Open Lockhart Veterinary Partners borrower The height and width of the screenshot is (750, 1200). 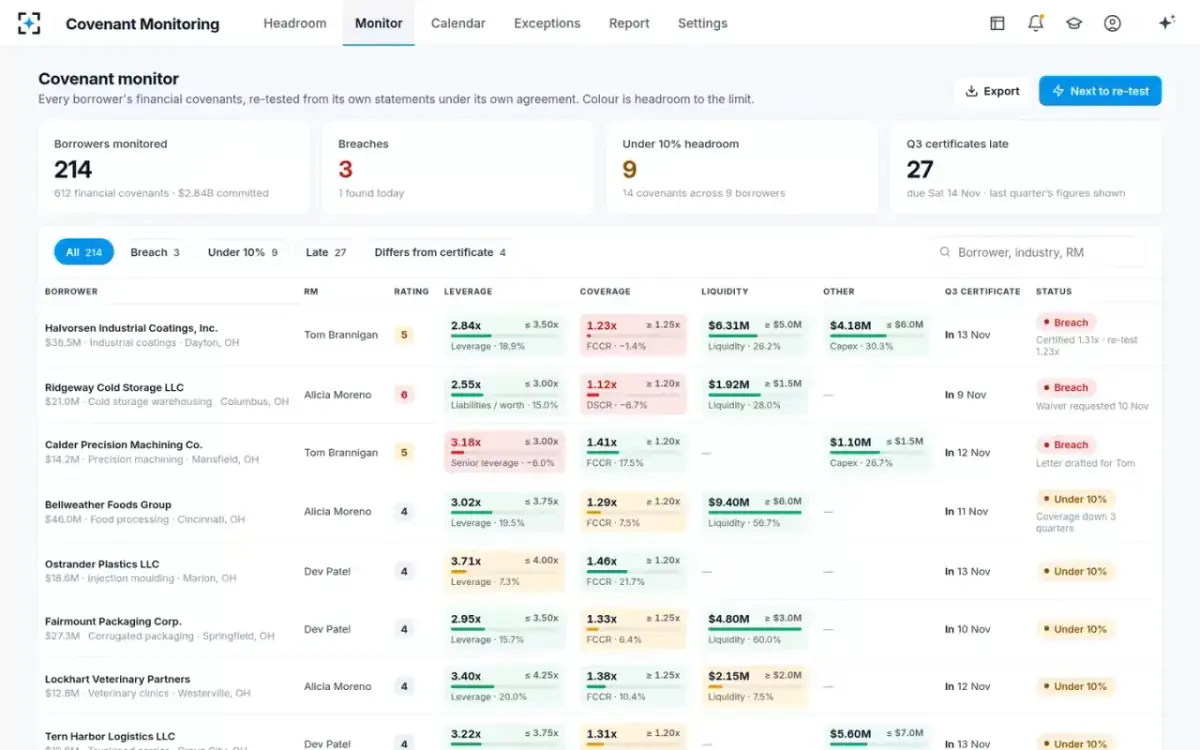(117, 679)
